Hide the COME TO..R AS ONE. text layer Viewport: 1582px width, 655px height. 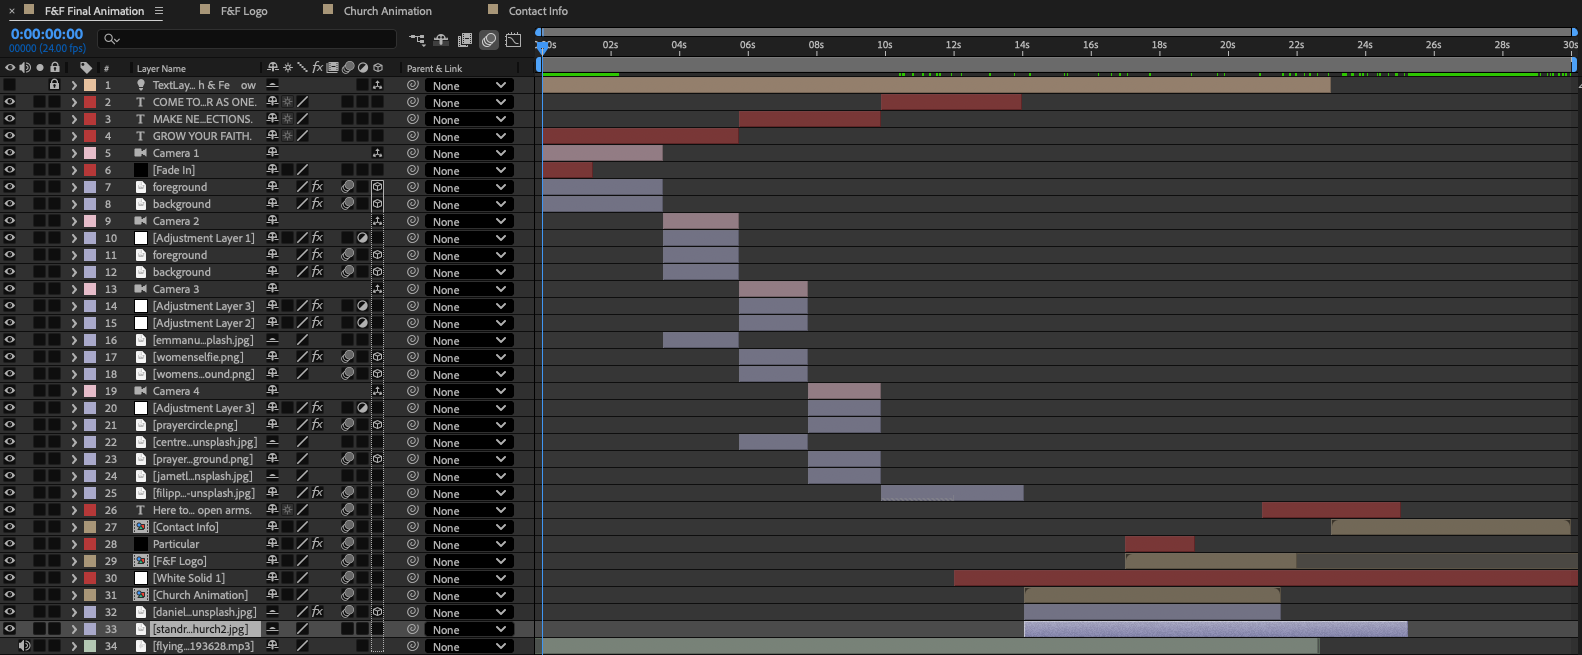[x=10, y=102]
